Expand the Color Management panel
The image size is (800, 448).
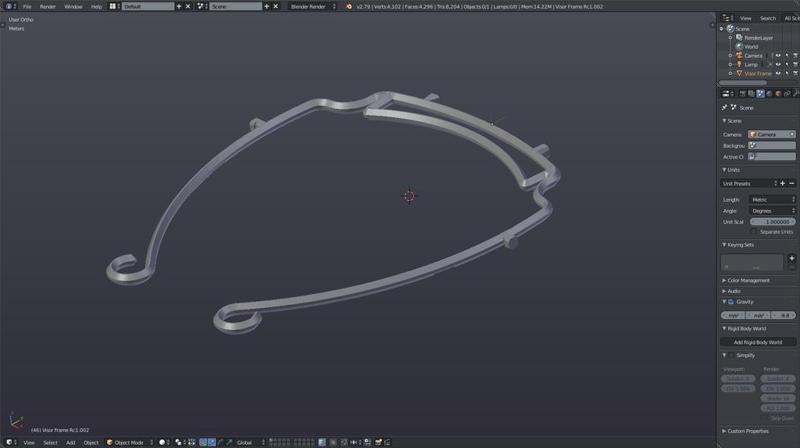point(748,280)
